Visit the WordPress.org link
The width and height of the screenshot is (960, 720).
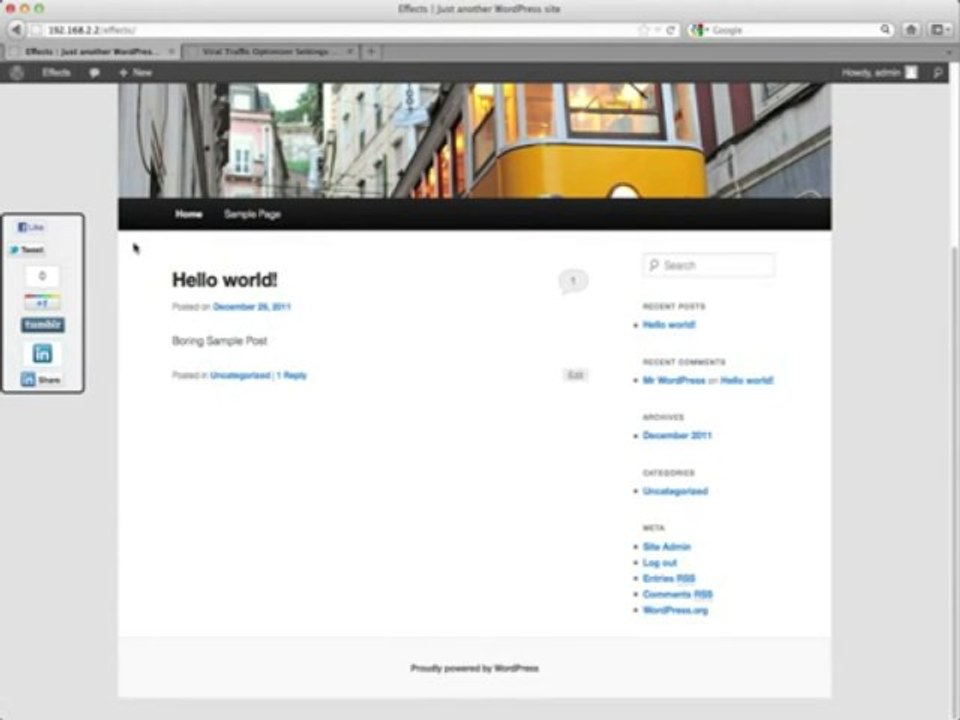pyautogui.click(x=675, y=610)
